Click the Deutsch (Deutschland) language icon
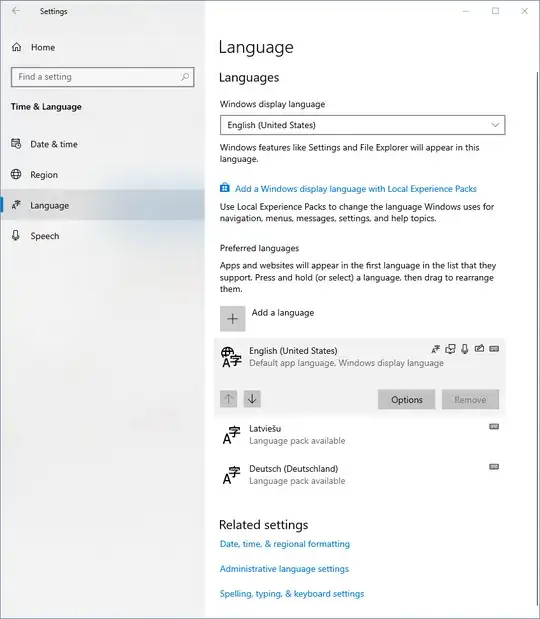This screenshot has height=619, width=540. click(x=231, y=475)
